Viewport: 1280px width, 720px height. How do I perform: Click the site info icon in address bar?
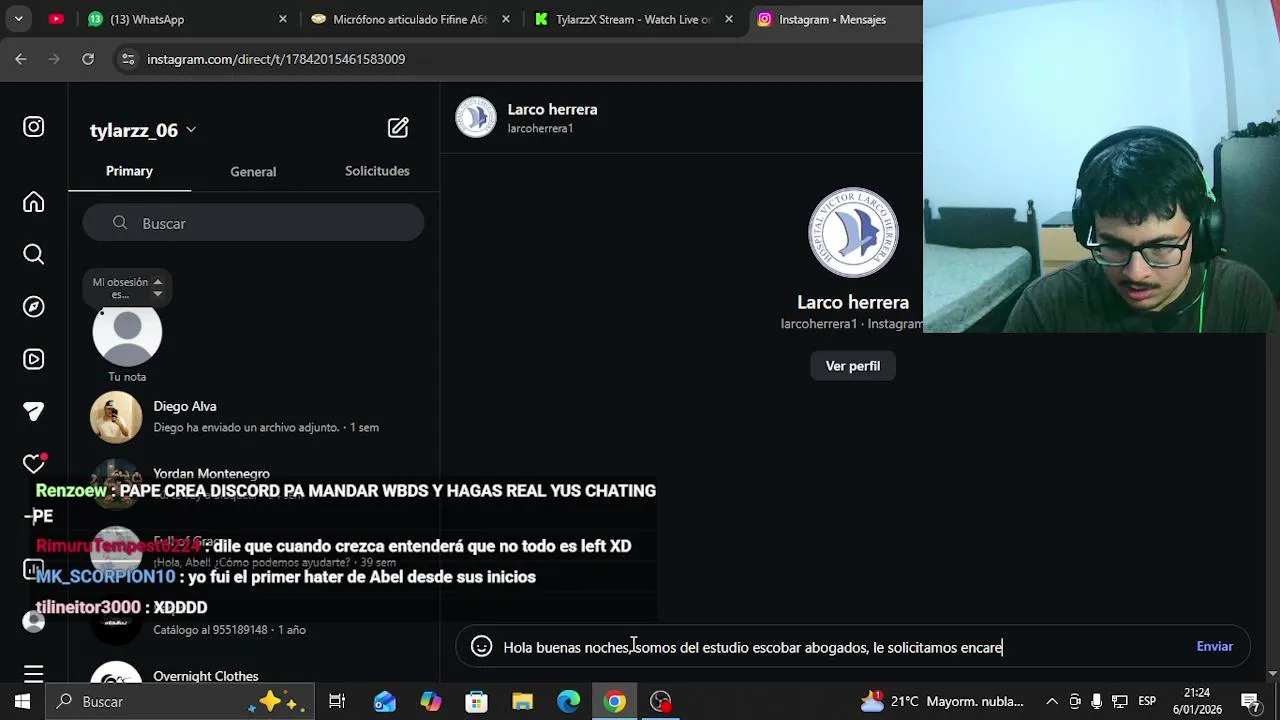pos(128,59)
